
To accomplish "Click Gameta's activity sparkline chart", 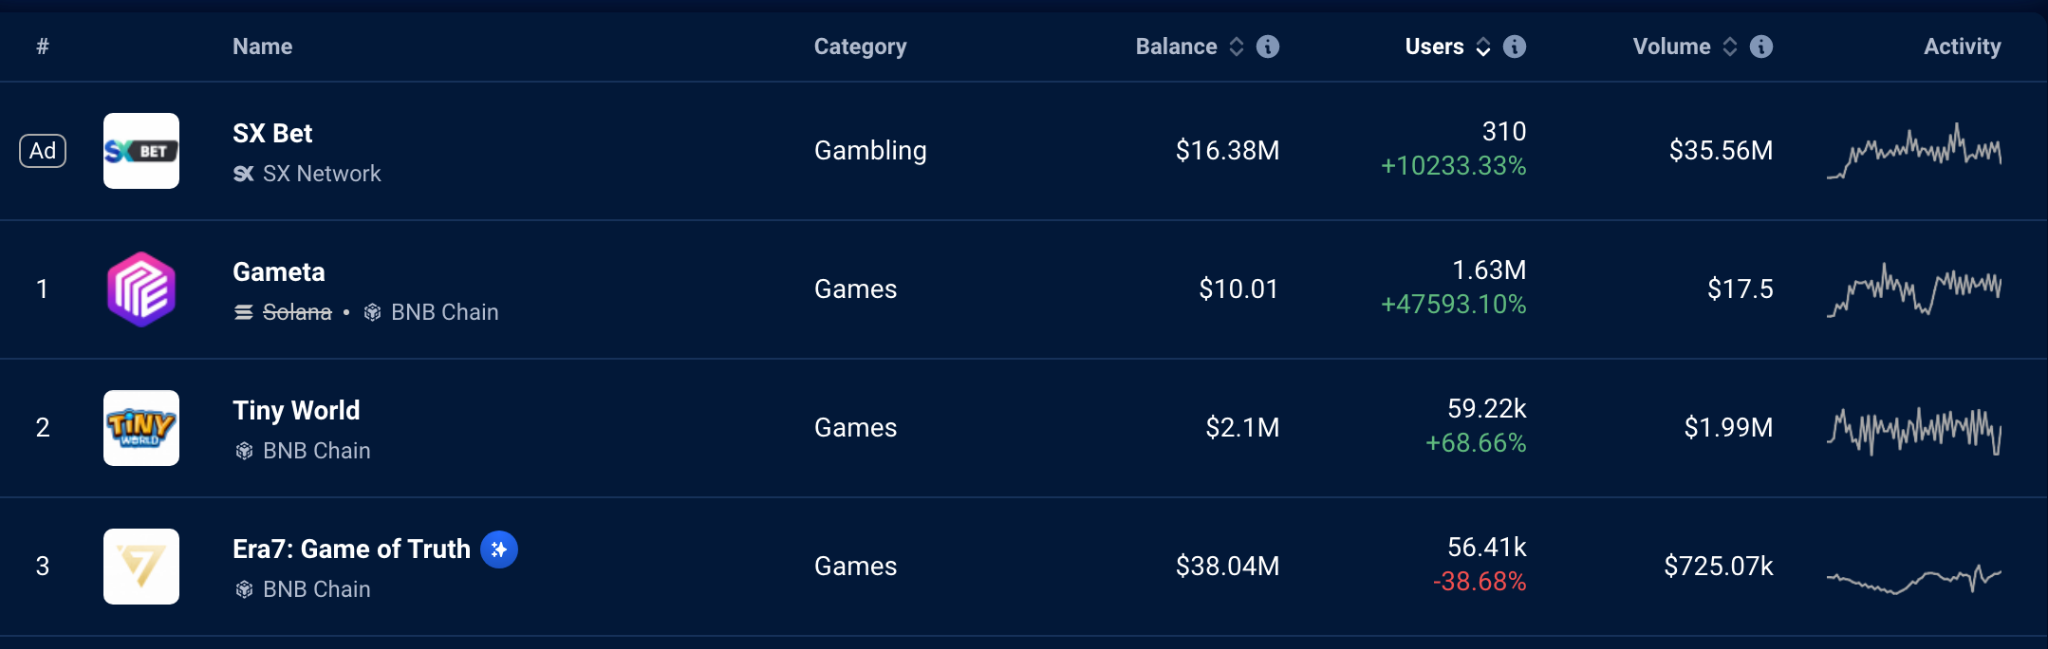I will point(1914,289).
